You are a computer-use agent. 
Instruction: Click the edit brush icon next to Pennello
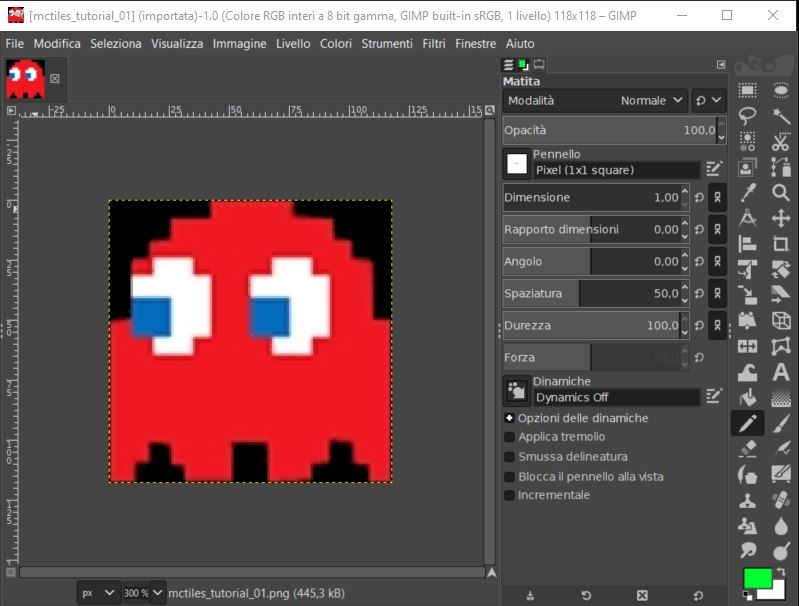(713, 168)
